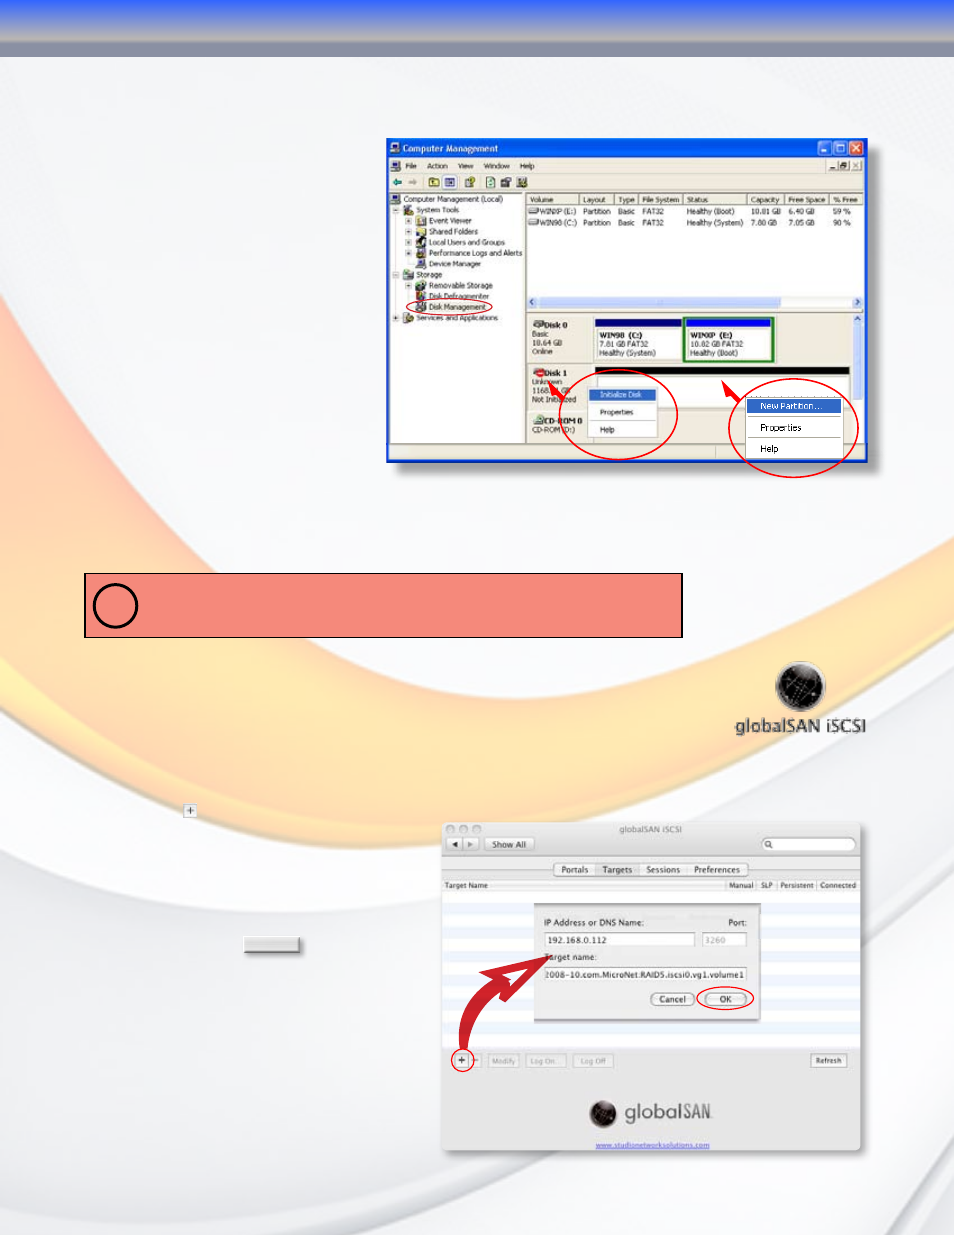Click the Capacity column header
This screenshot has height=1235, width=954.
pyautogui.click(x=765, y=199)
